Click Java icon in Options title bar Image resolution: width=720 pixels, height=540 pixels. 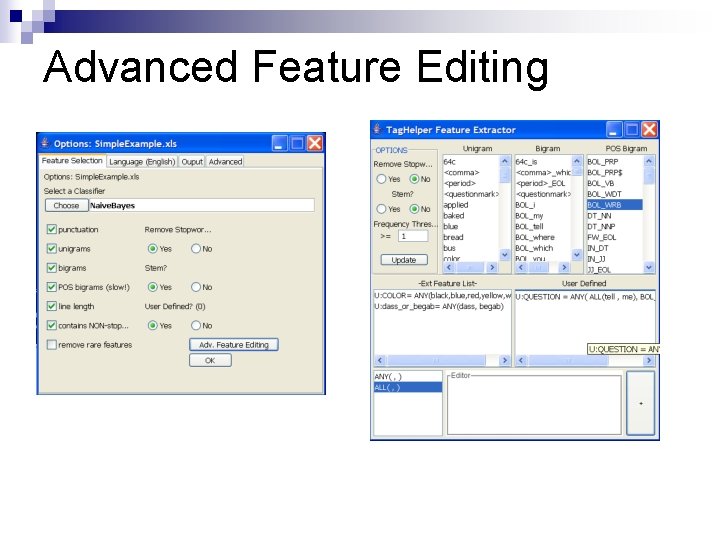tap(45, 143)
